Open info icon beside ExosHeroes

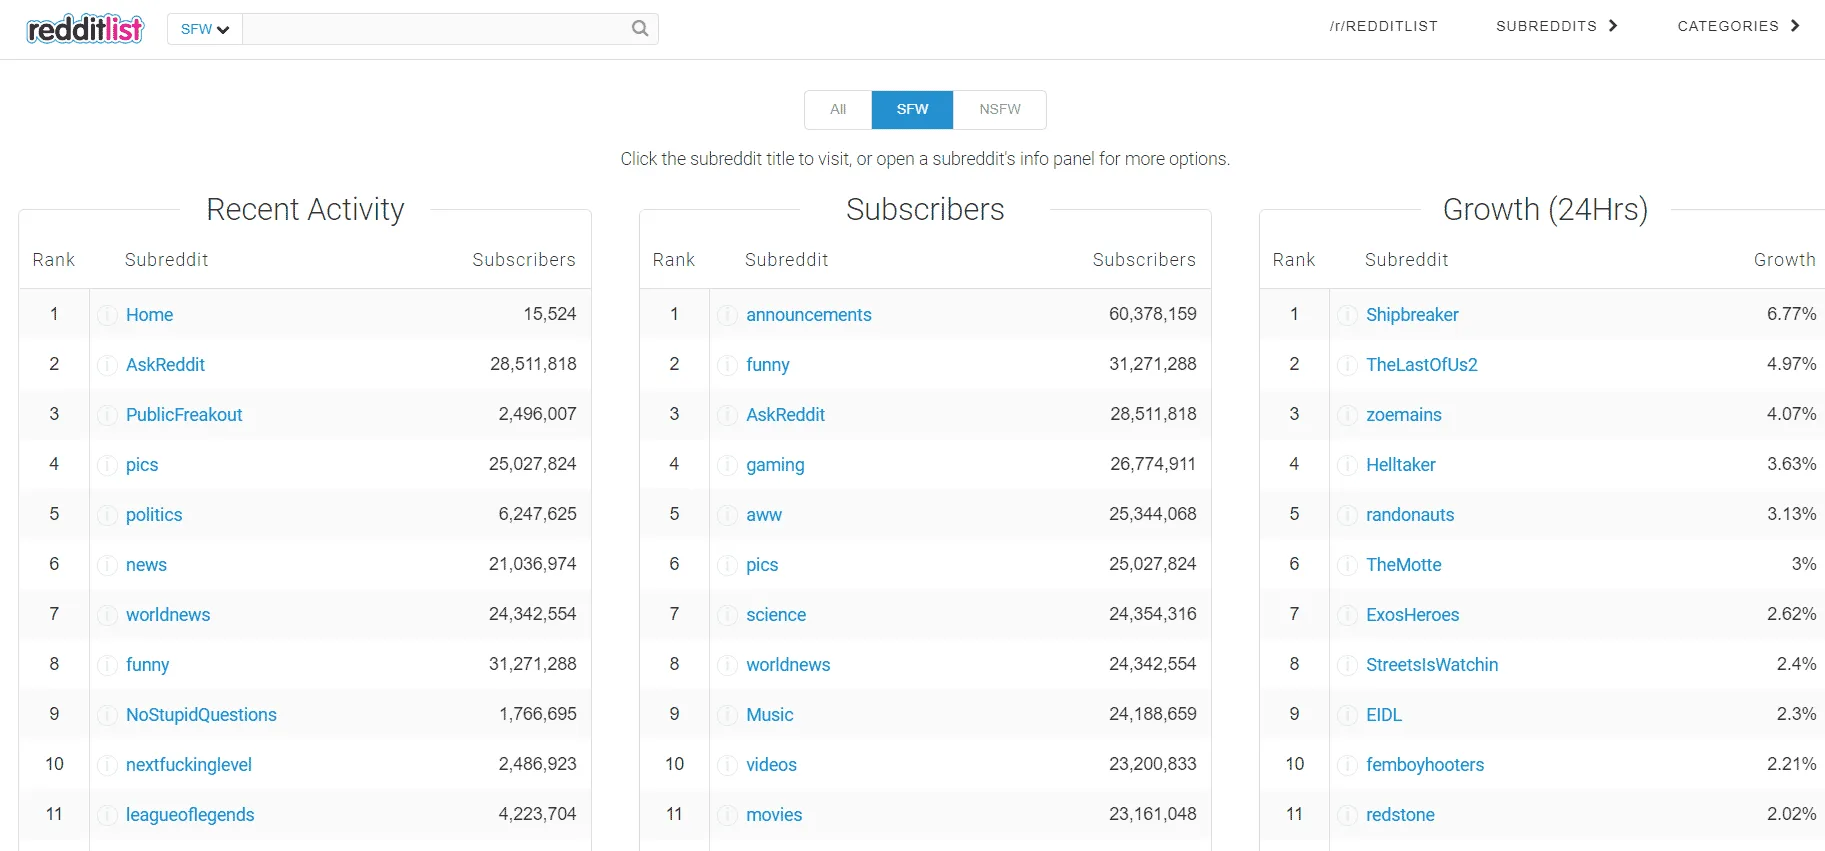1347,615
